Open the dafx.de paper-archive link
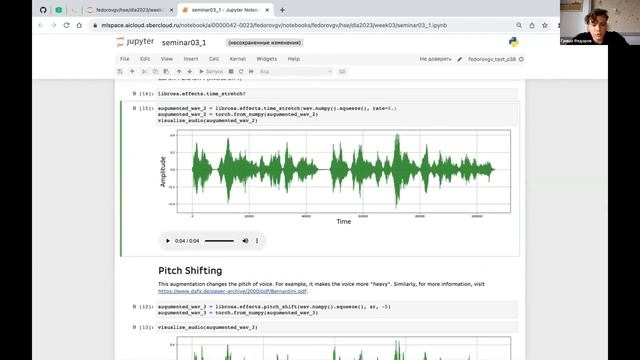 point(232,291)
